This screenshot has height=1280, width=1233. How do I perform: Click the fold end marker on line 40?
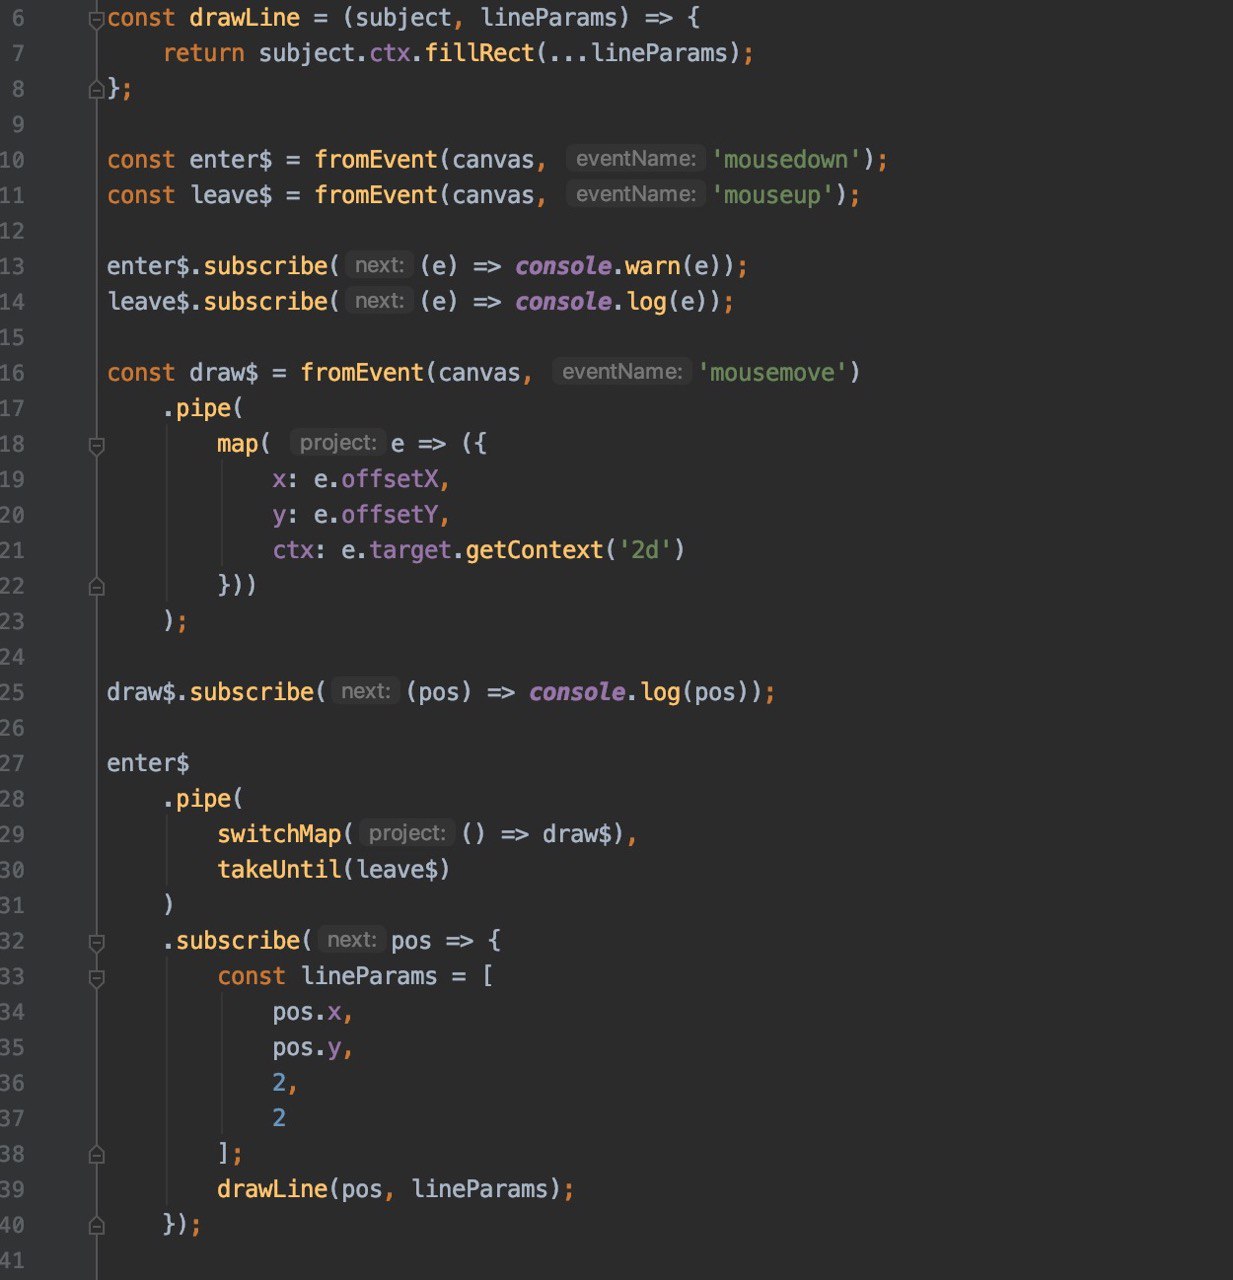click(97, 1225)
